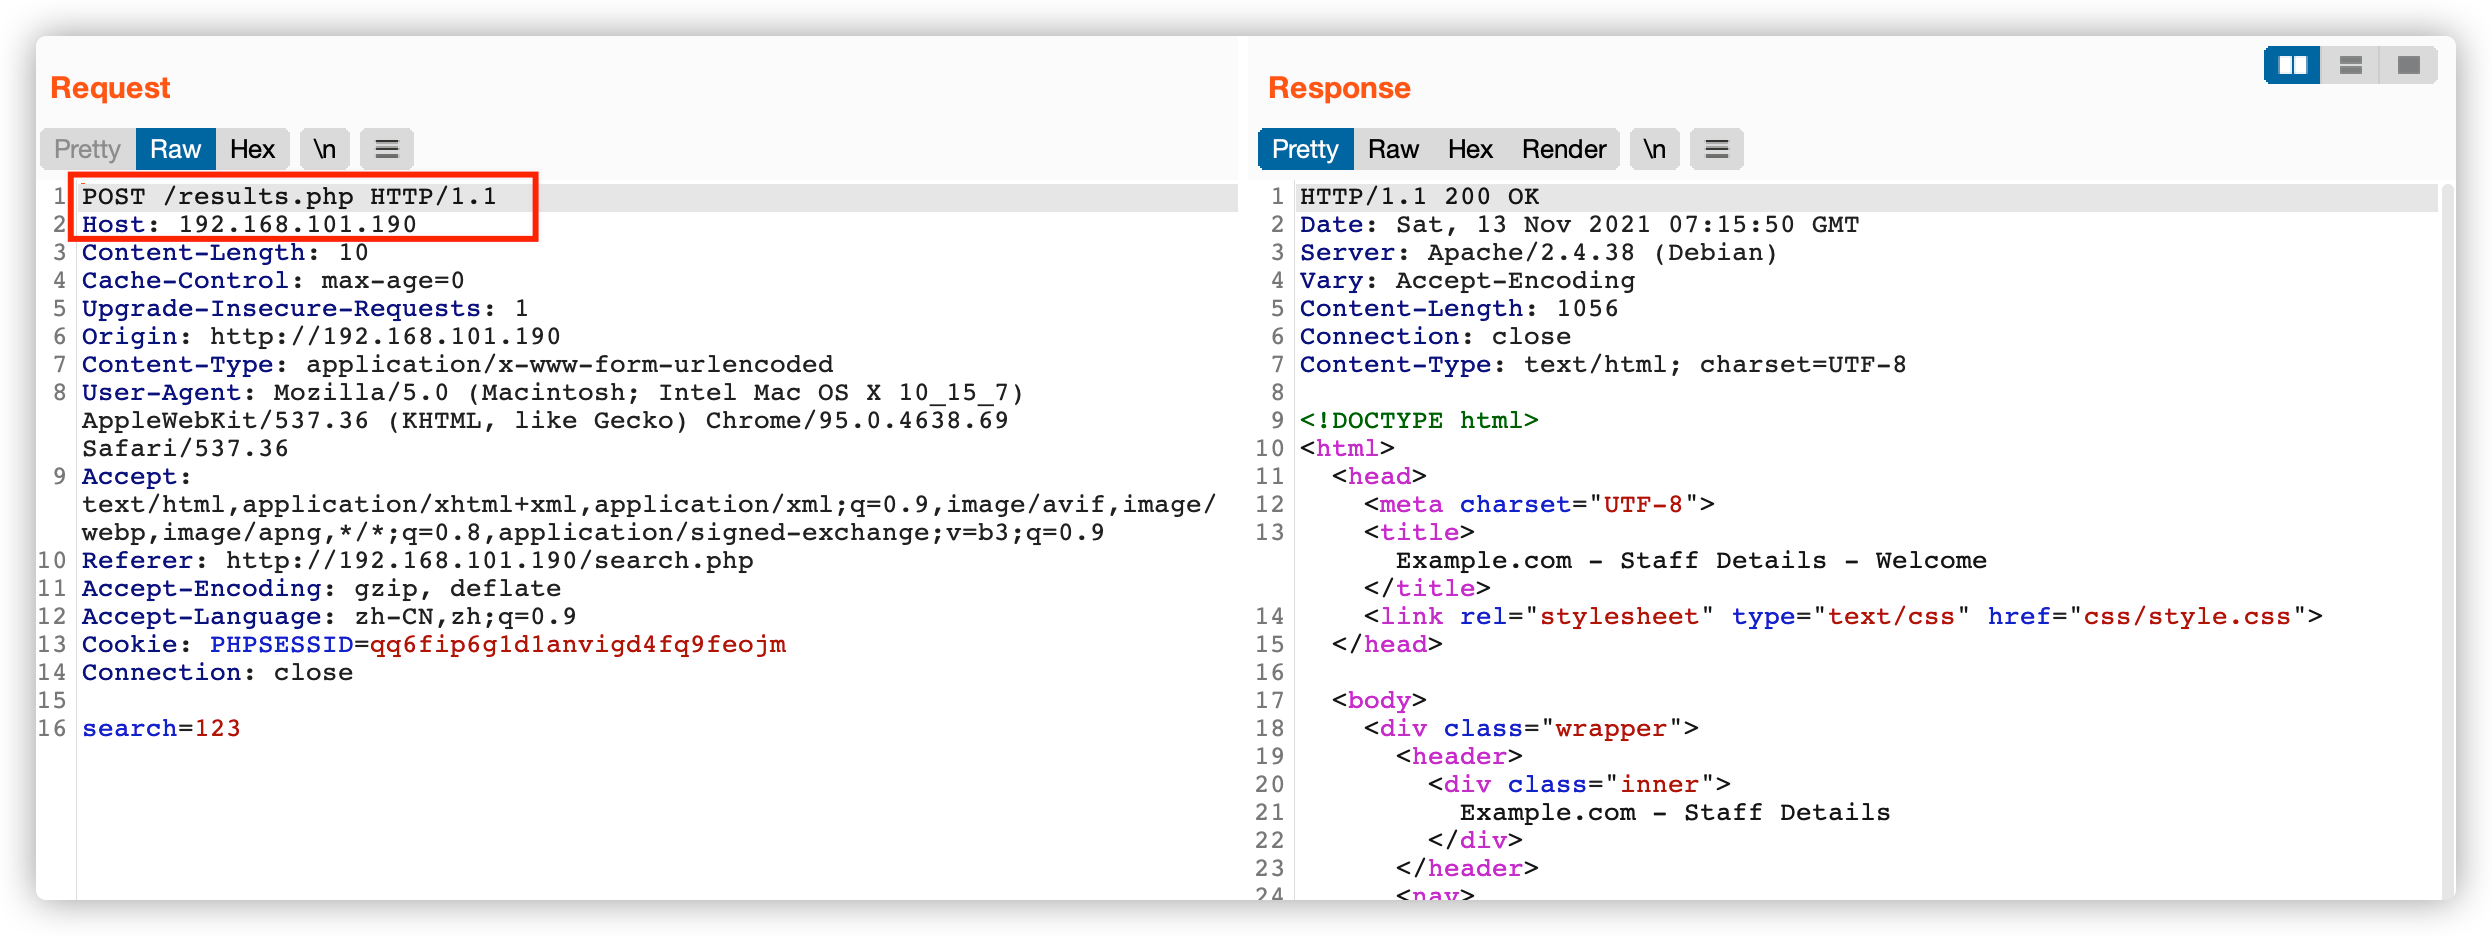Click the Origin header in the request
The height and width of the screenshot is (936, 2492).
(x=321, y=337)
